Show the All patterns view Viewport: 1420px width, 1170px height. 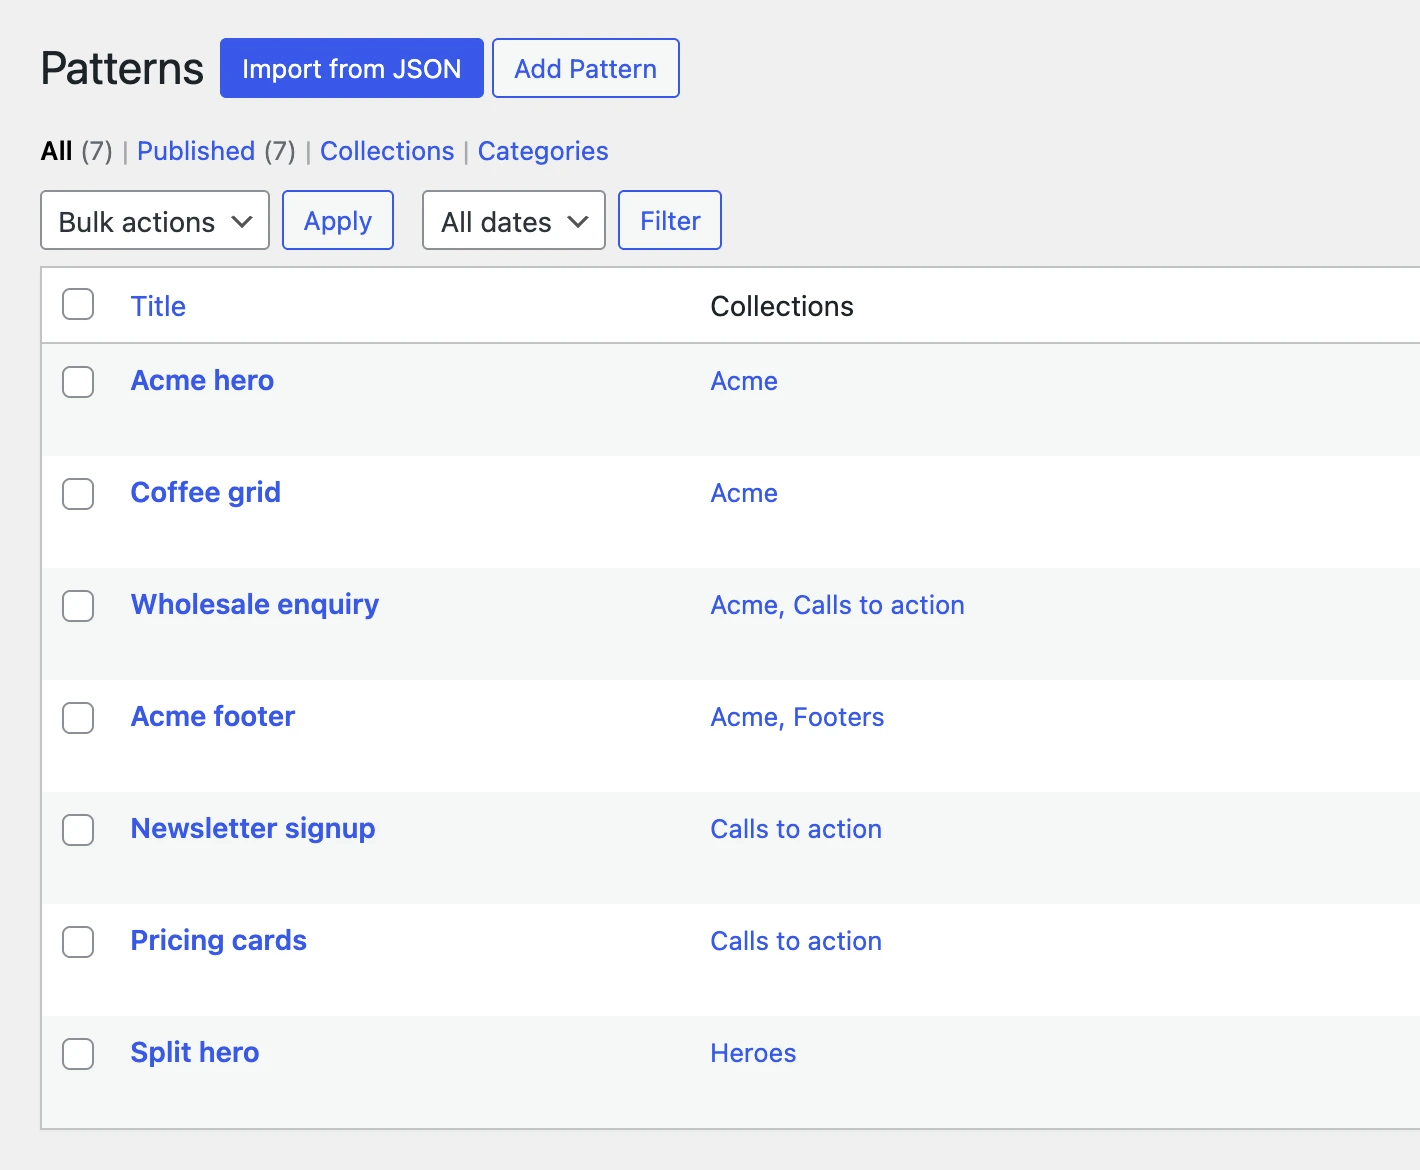click(x=57, y=151)
